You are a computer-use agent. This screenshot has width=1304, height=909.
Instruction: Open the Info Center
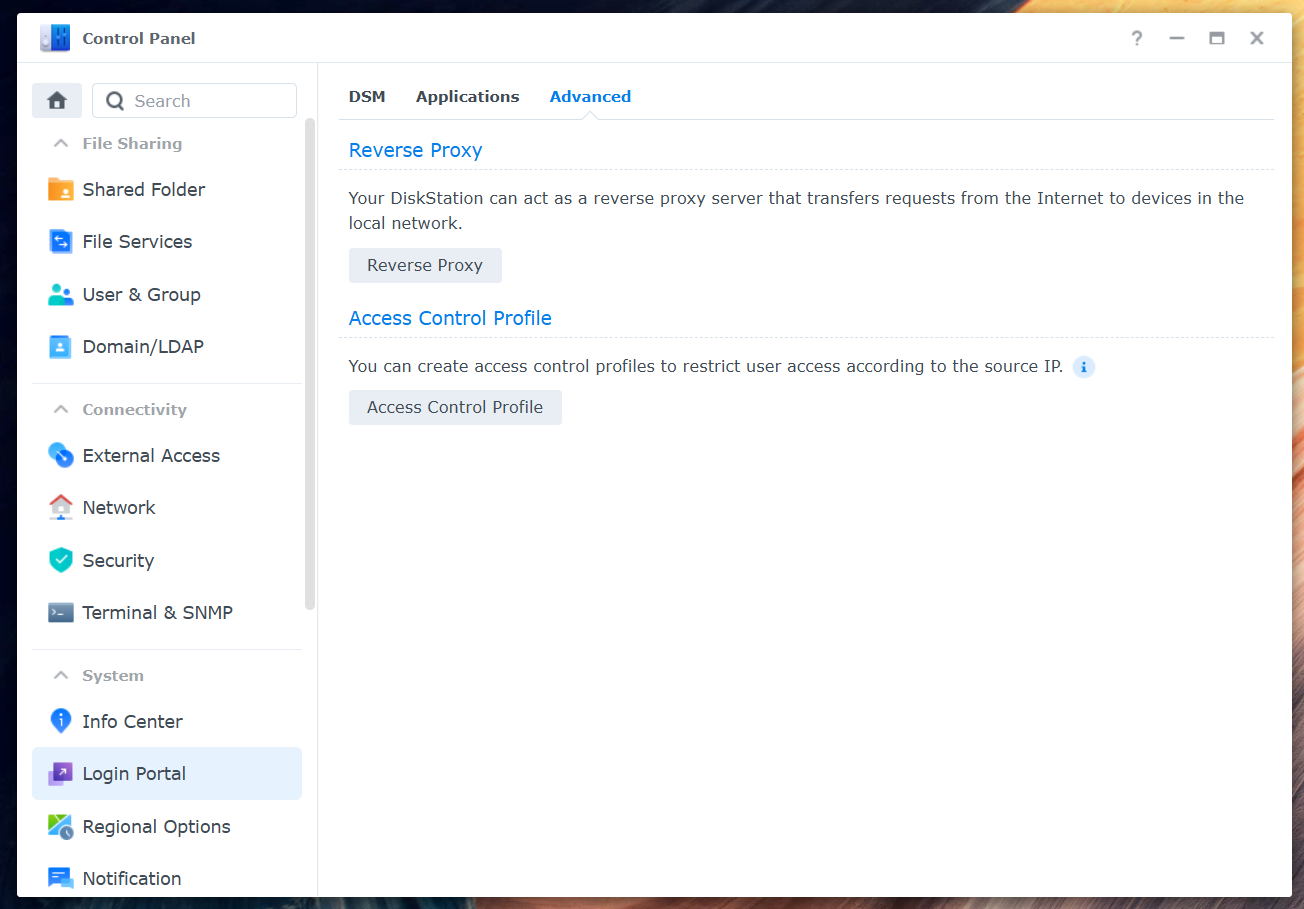tap(60, 721)
